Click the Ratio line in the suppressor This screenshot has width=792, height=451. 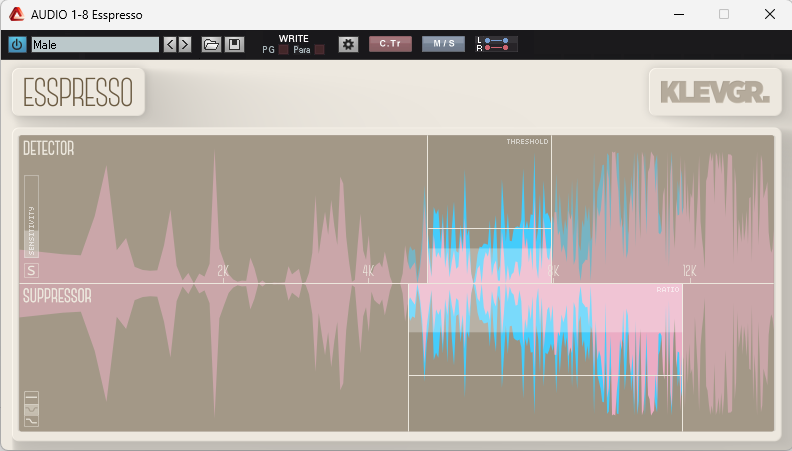point(546,375)
